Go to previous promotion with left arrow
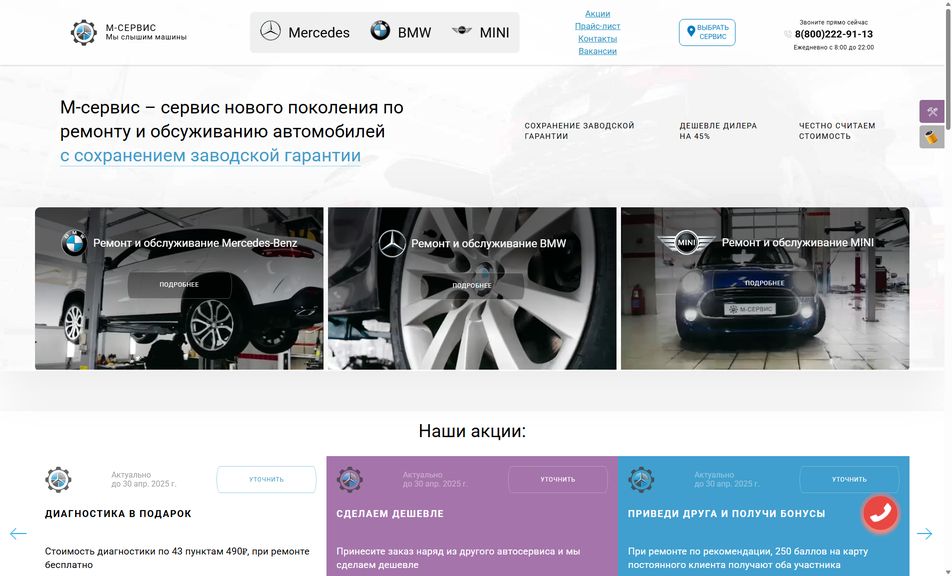 [x=18, y=534]
